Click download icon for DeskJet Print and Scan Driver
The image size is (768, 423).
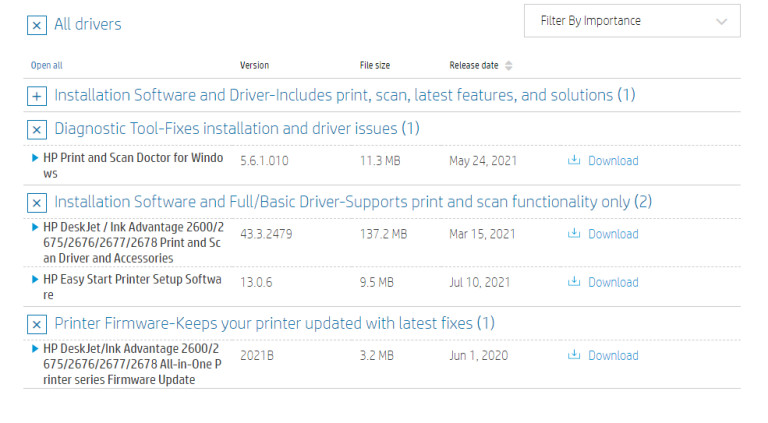point(574,234)
